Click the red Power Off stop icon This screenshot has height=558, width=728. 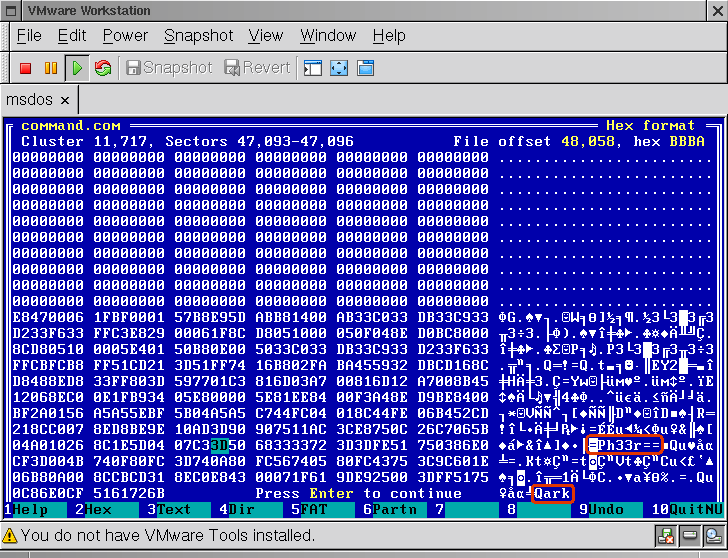tap(26, 68)
